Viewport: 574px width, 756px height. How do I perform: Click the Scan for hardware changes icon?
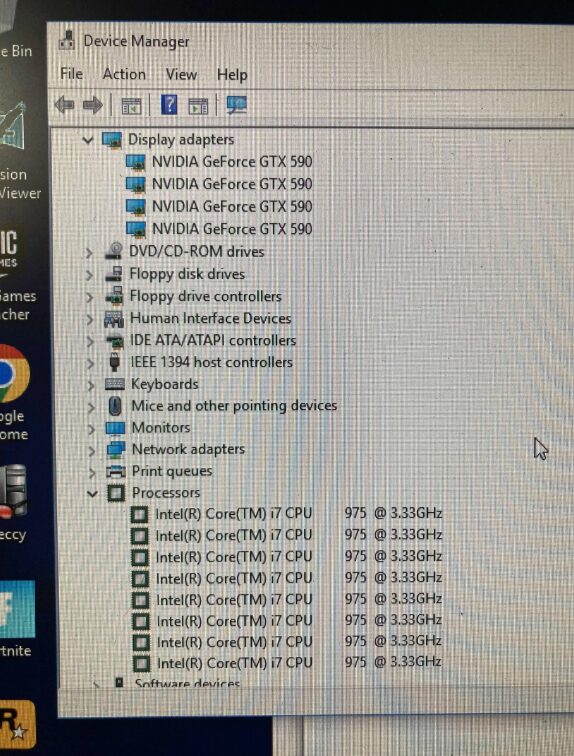236,105
